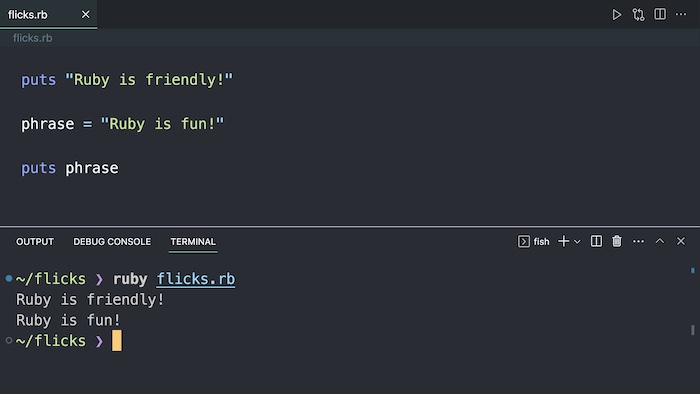Split the editor to the right

tap(660, 14)
